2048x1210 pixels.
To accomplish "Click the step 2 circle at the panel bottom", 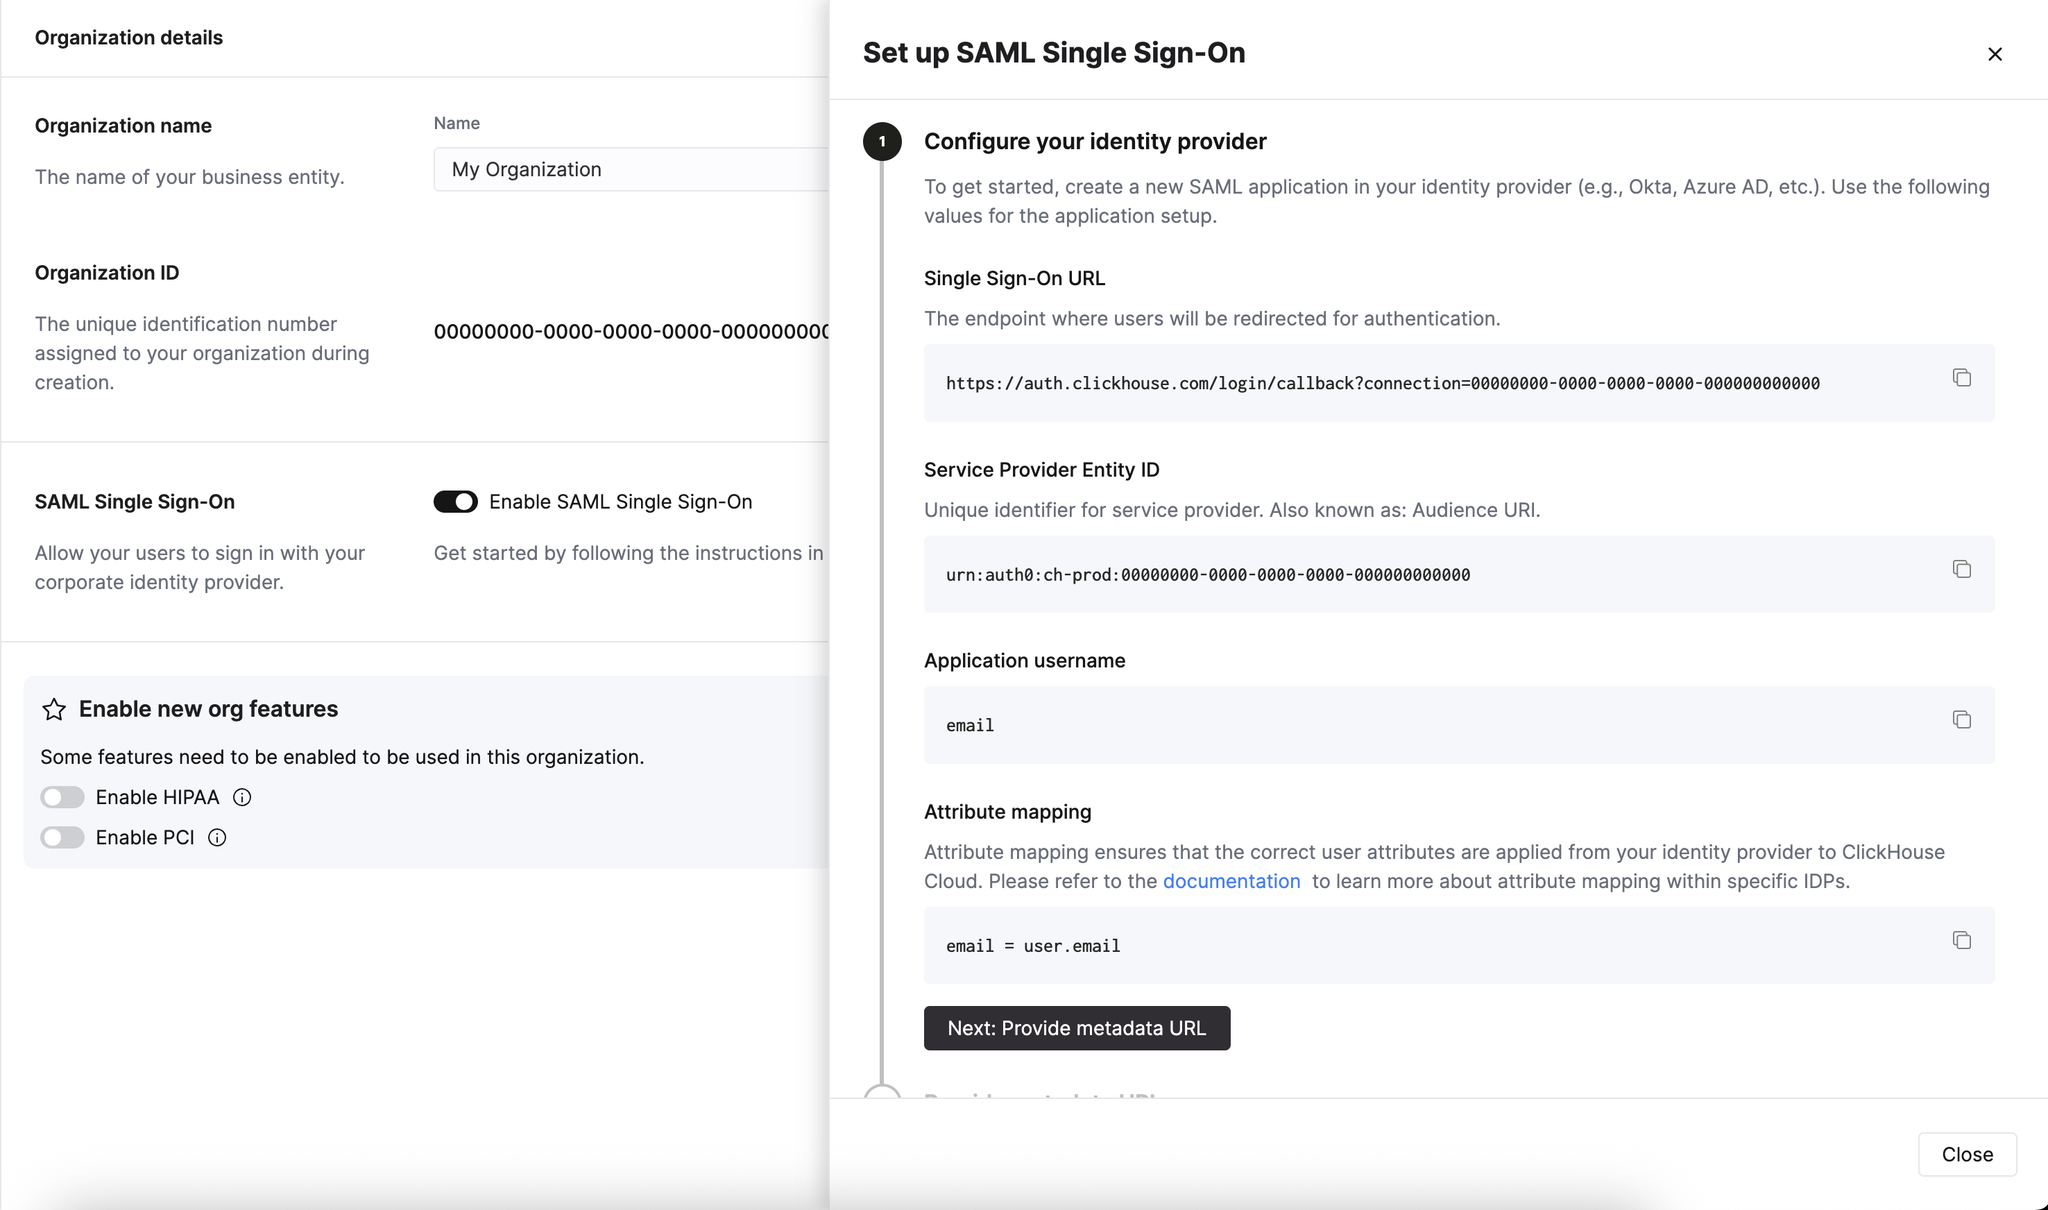I will click(x=882, y=1095).
